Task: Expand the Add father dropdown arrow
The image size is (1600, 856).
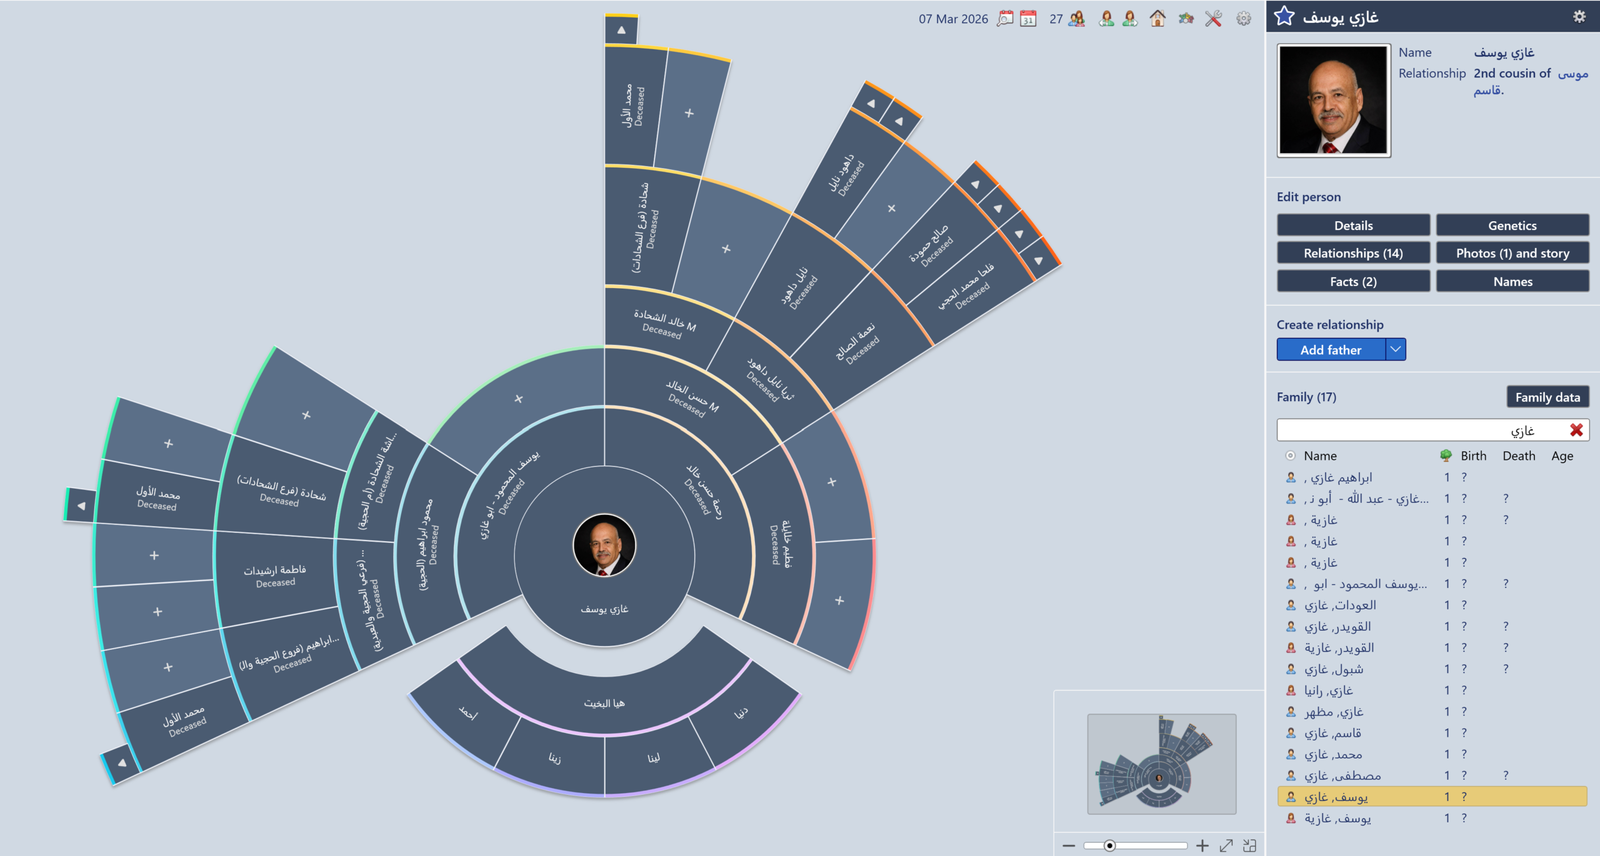Action: (1395, 350)
